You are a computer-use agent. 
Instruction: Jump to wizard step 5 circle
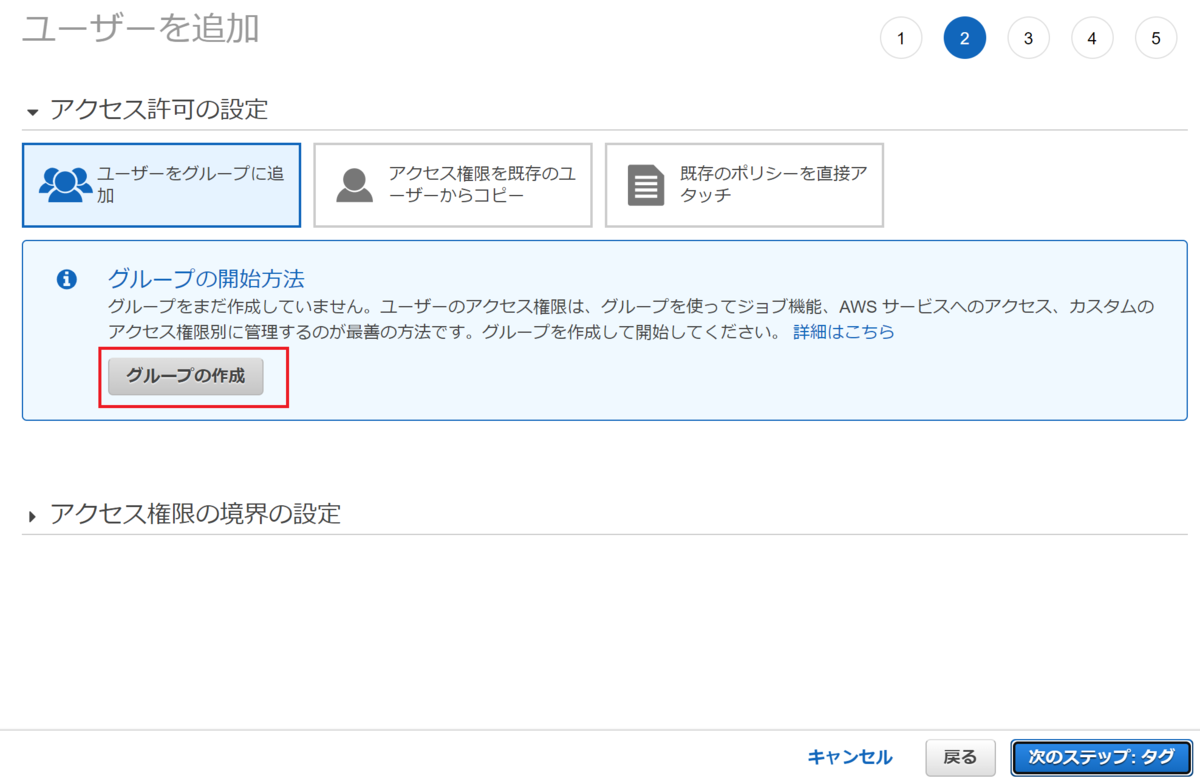tap(1156, 38)
